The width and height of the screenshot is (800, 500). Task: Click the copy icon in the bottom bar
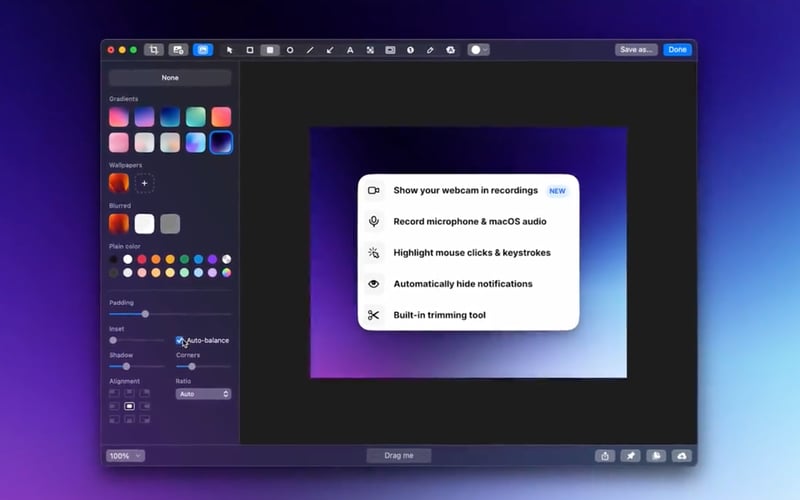656,456
